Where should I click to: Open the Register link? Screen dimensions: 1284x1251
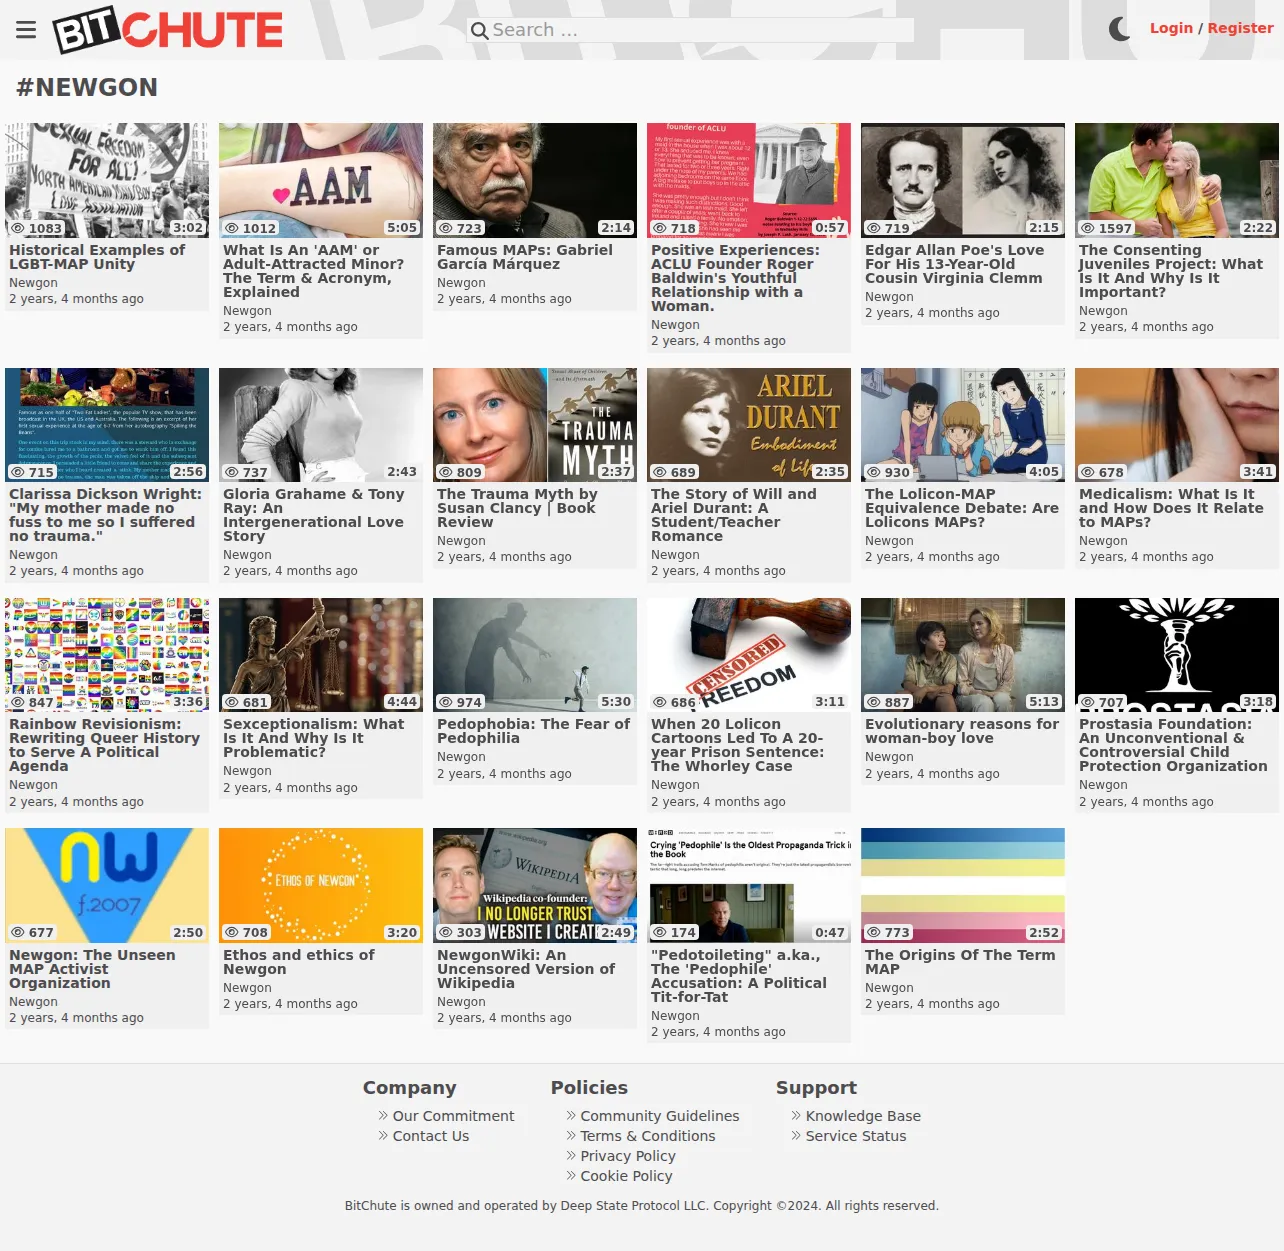[x=1240, y=28]
